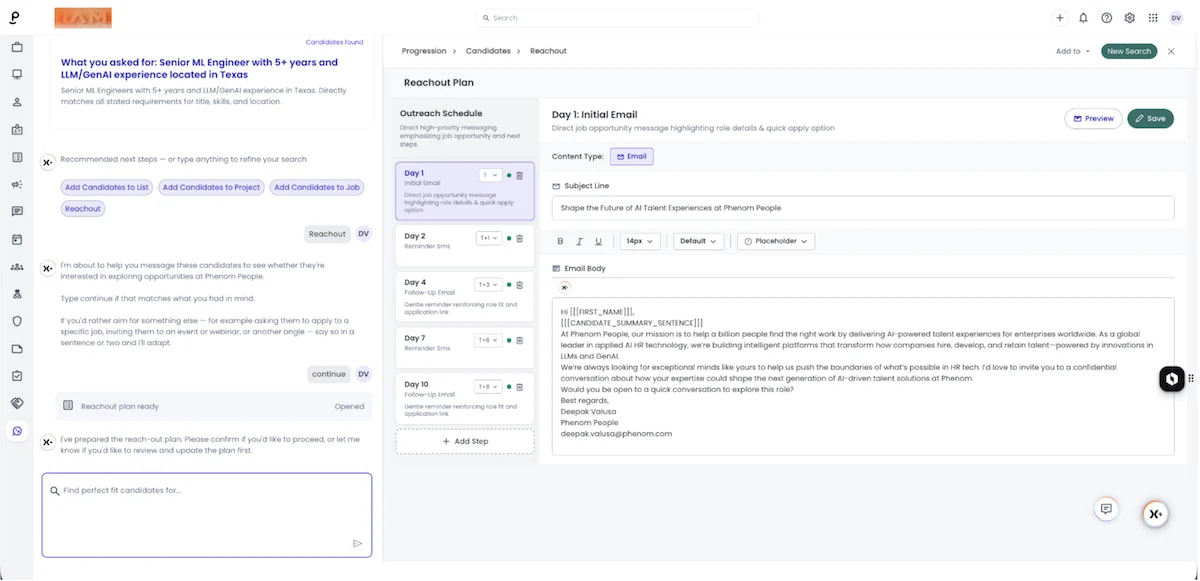Delete the Day 7 Reminder Sms step

520,340
